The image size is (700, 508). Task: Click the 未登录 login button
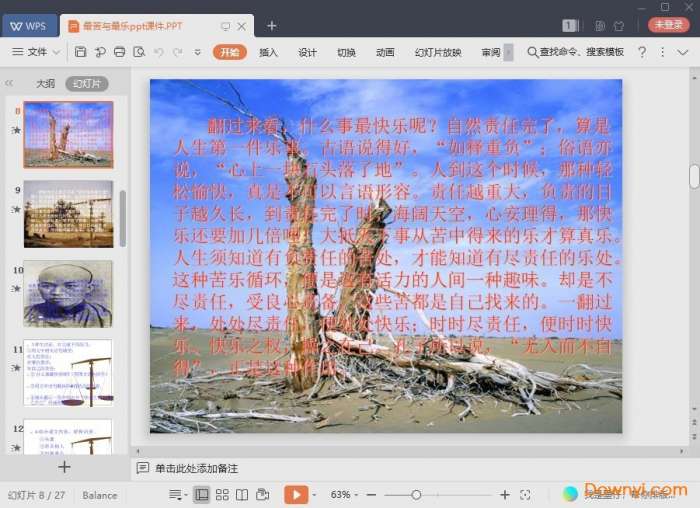click(x=668, y=25)
